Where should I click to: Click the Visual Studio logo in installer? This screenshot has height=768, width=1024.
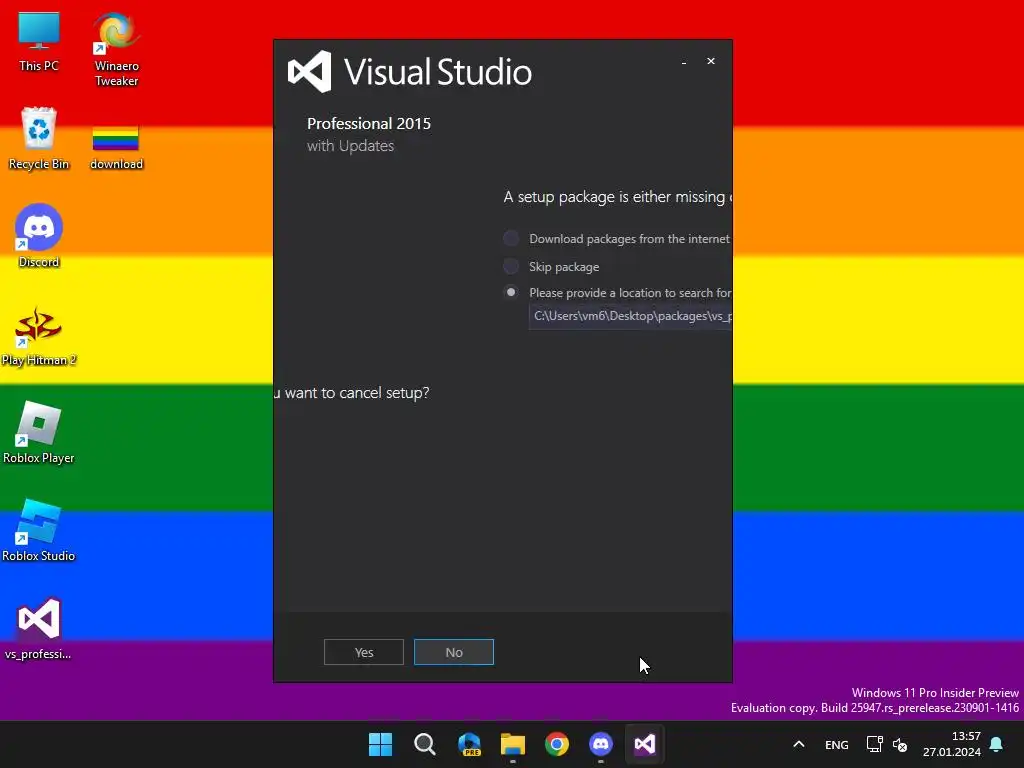[x=310, y=72]
